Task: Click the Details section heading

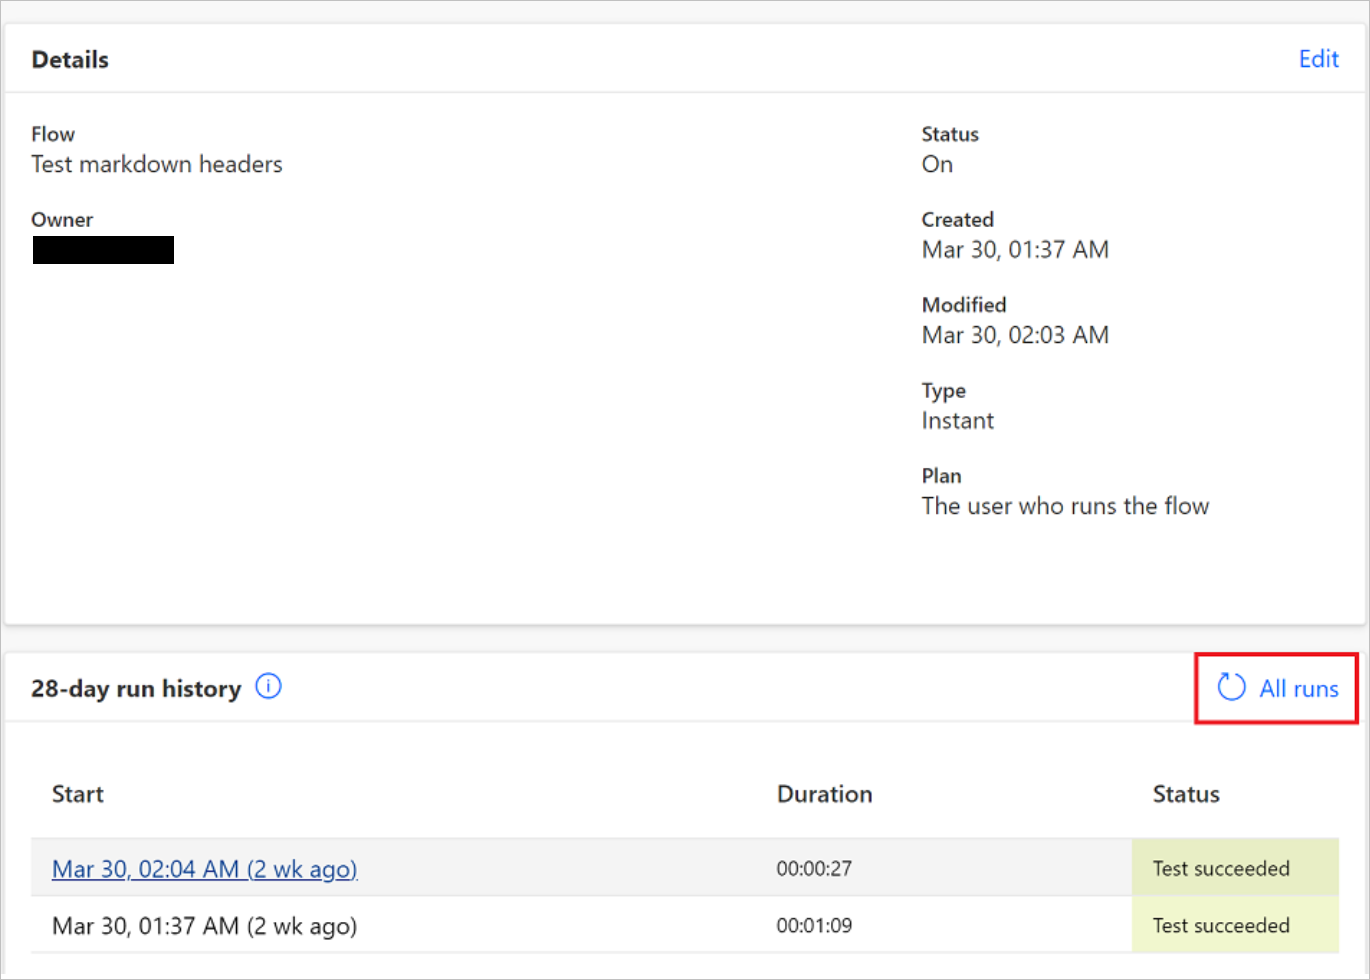Action: point(69,59)
